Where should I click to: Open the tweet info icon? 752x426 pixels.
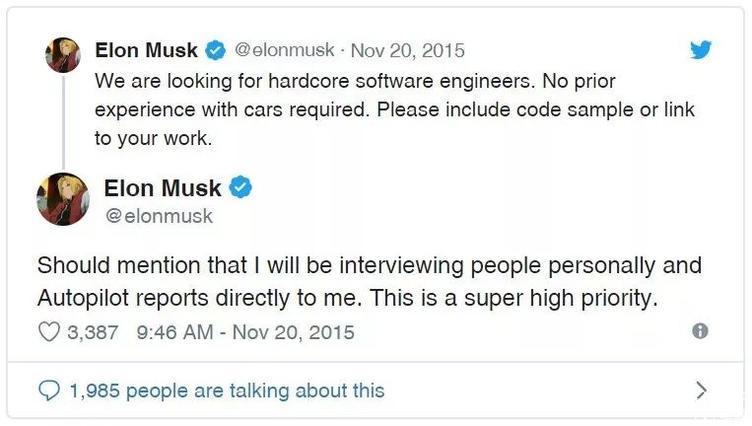[x=700, y=331]
